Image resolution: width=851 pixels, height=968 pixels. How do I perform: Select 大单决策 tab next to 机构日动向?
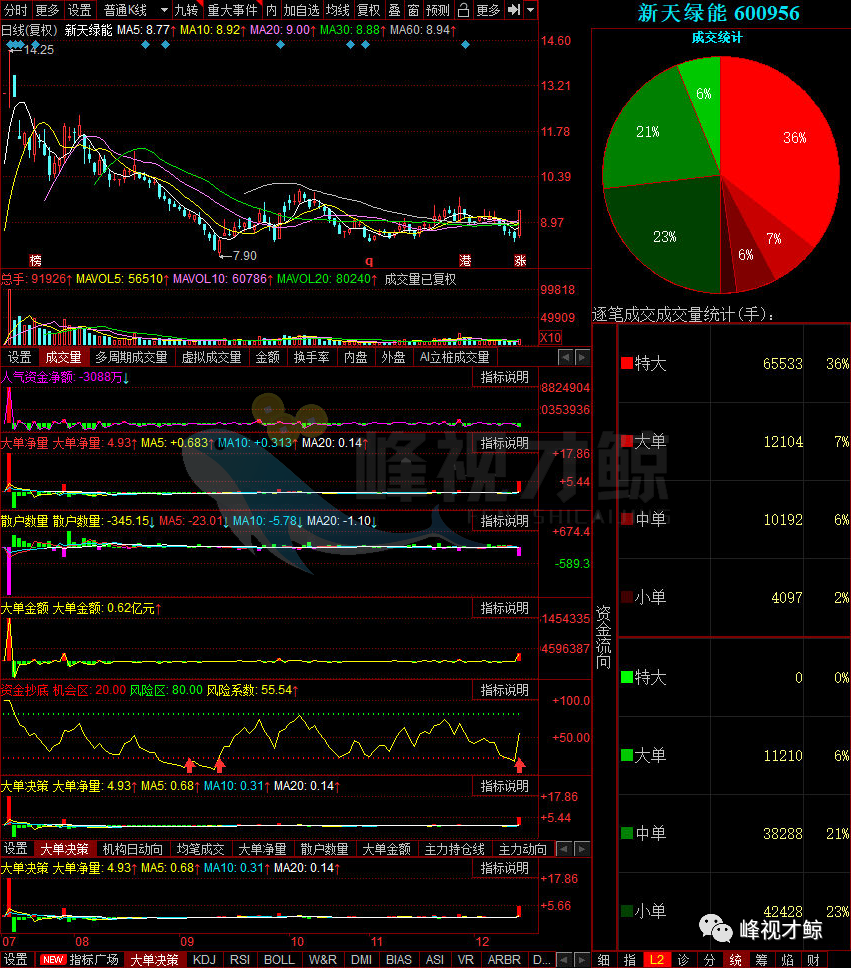pyautogui.click(x=64, y=849)
